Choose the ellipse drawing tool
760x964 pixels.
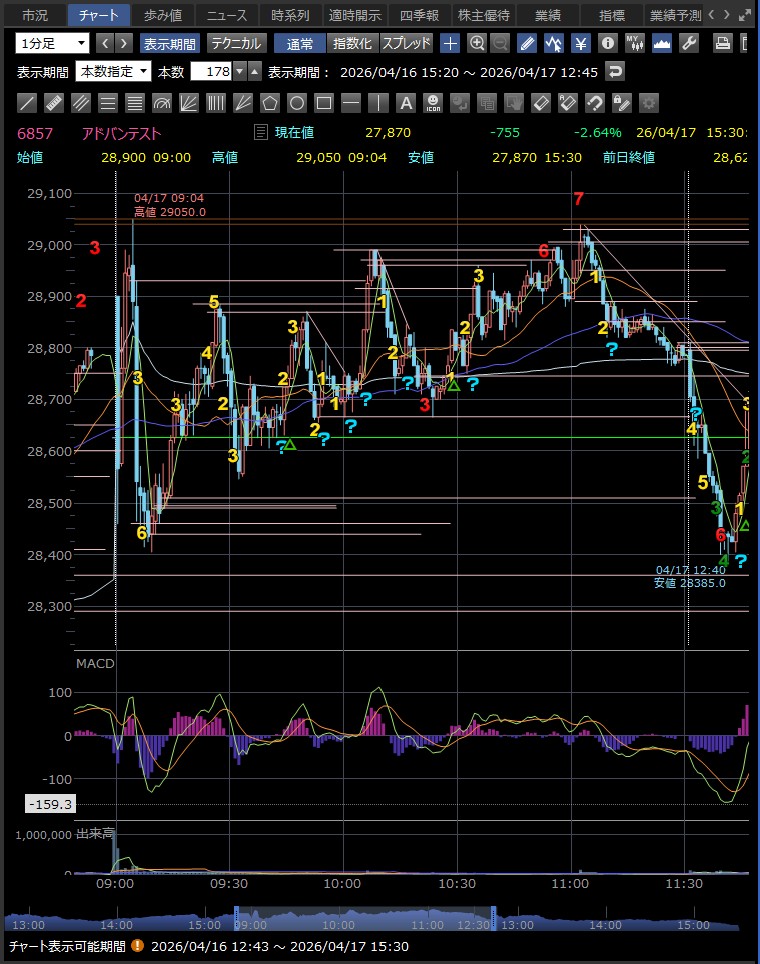297,103
